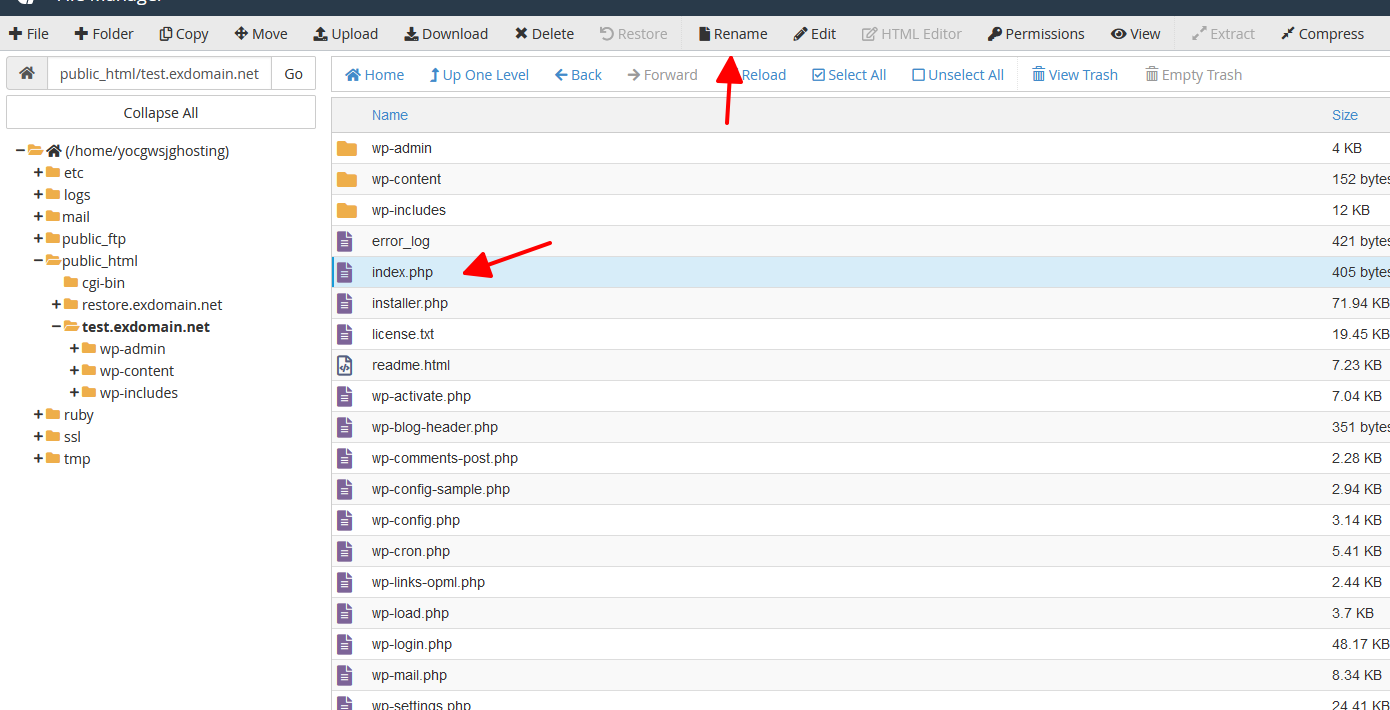Click Collapse All button

[161, 113]
